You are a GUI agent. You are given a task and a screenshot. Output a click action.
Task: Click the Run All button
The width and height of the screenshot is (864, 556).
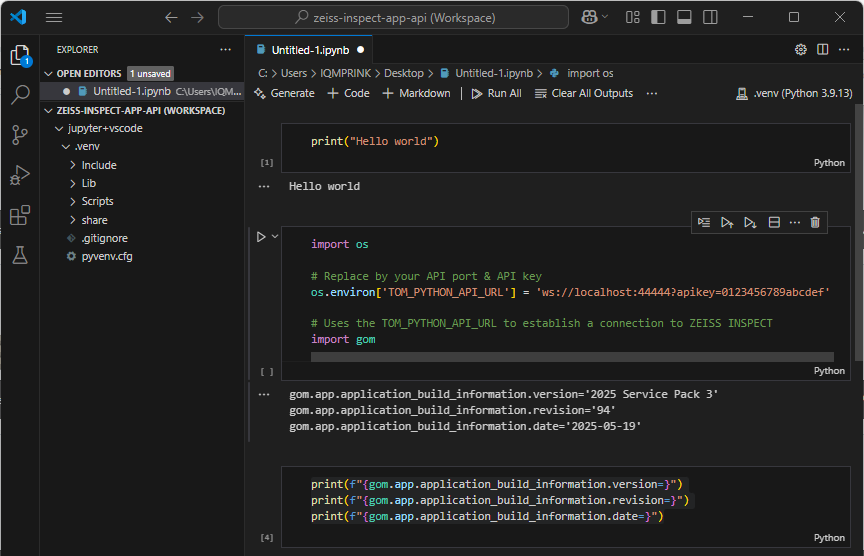(496, 93)
